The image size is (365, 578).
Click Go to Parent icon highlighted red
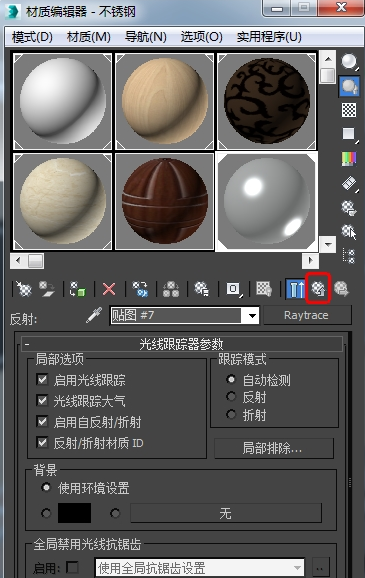(318, 289)
